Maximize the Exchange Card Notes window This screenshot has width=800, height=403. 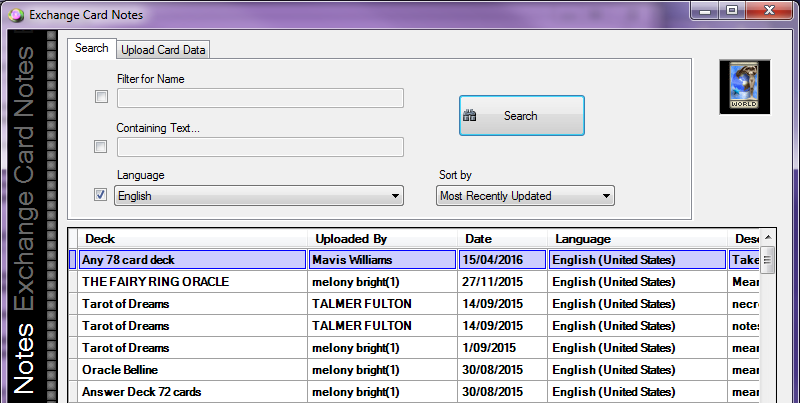(x=732, y=10)
